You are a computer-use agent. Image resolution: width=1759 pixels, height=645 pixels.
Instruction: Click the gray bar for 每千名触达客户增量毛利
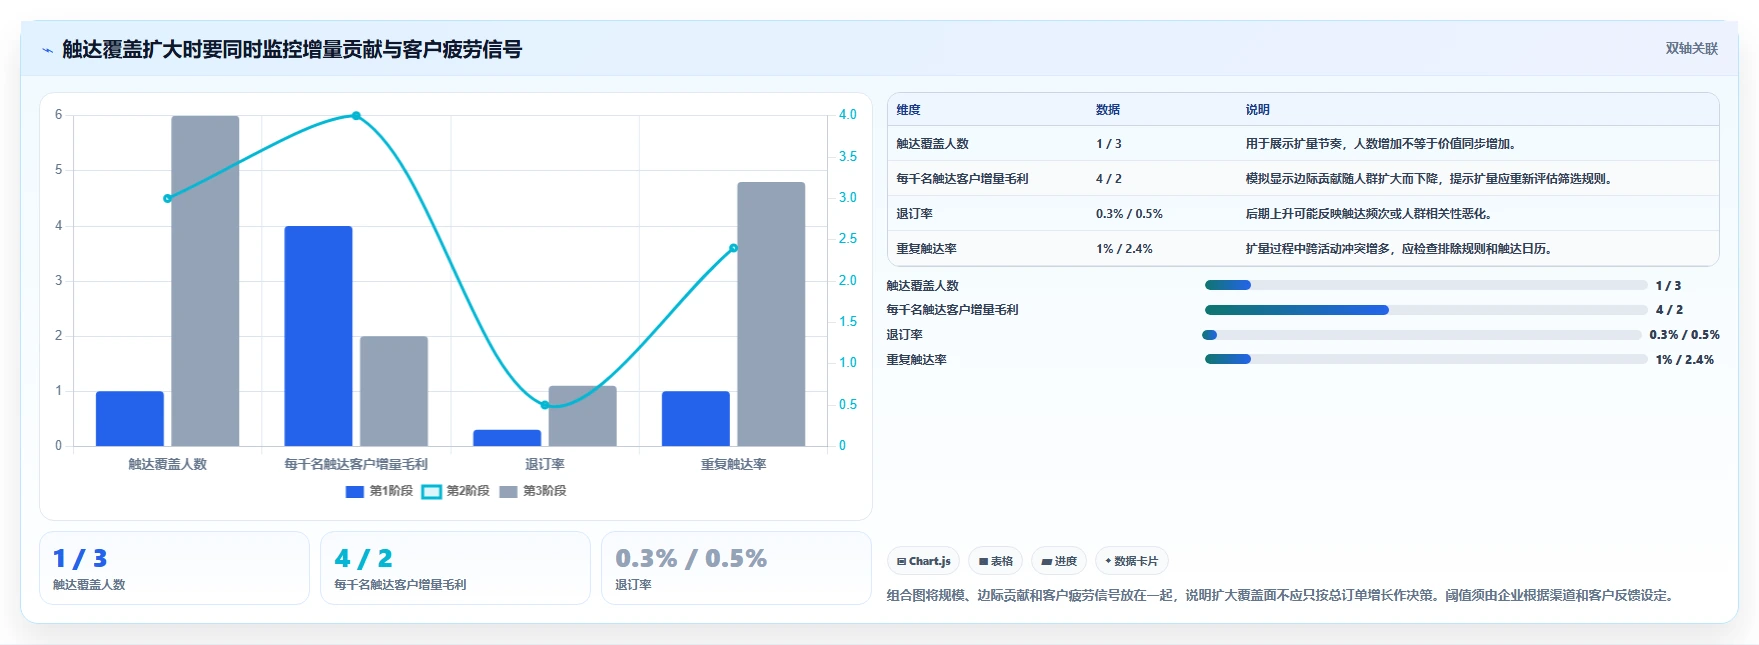coord(394,391)
